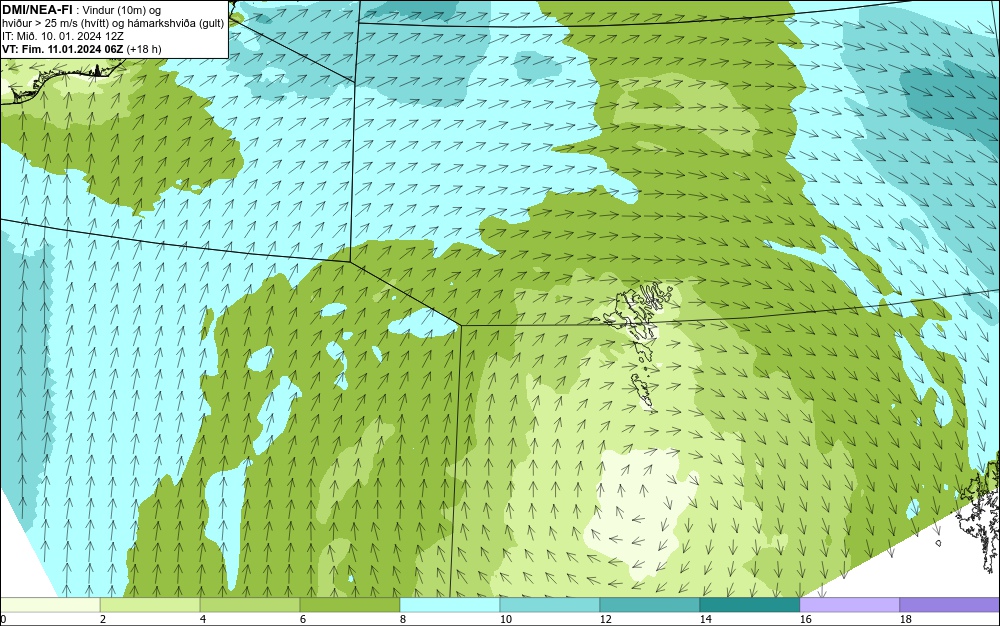1000x626 pixels.
Task: Click the 6–8 m/s olive green swatch
Action: click(349, 604)
